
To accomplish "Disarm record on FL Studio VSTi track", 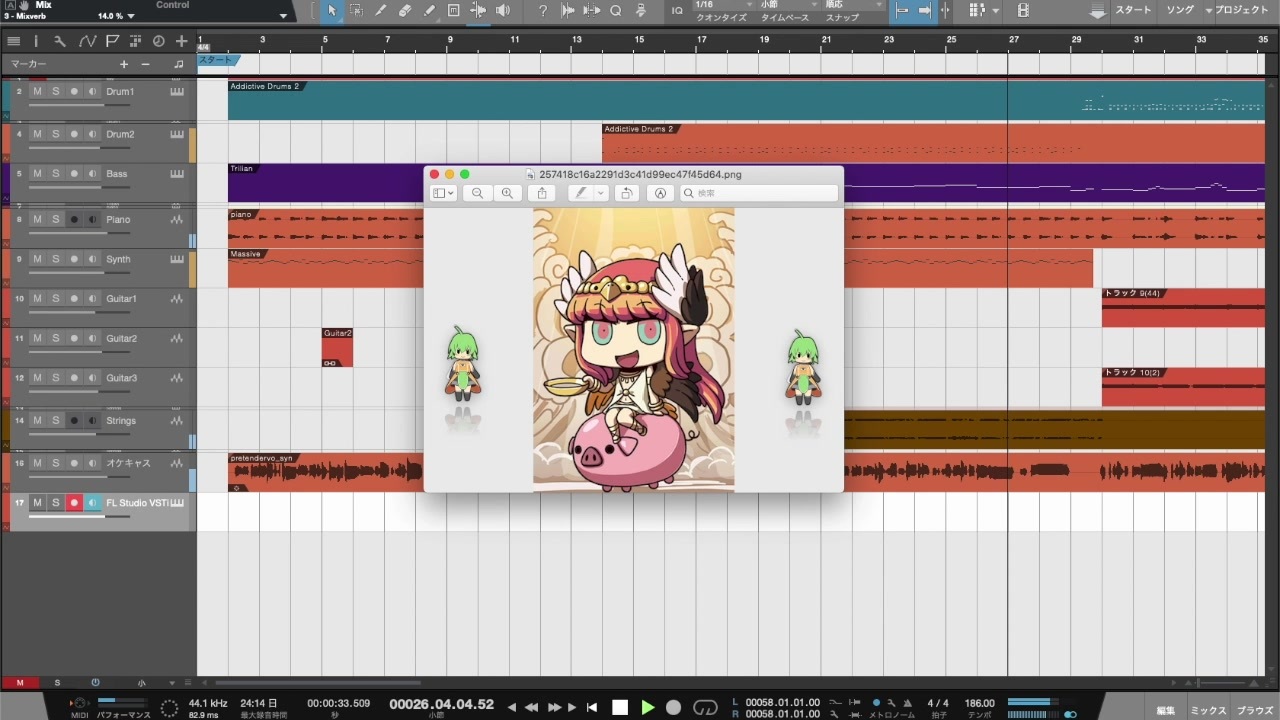I will [x=73, y=503].
